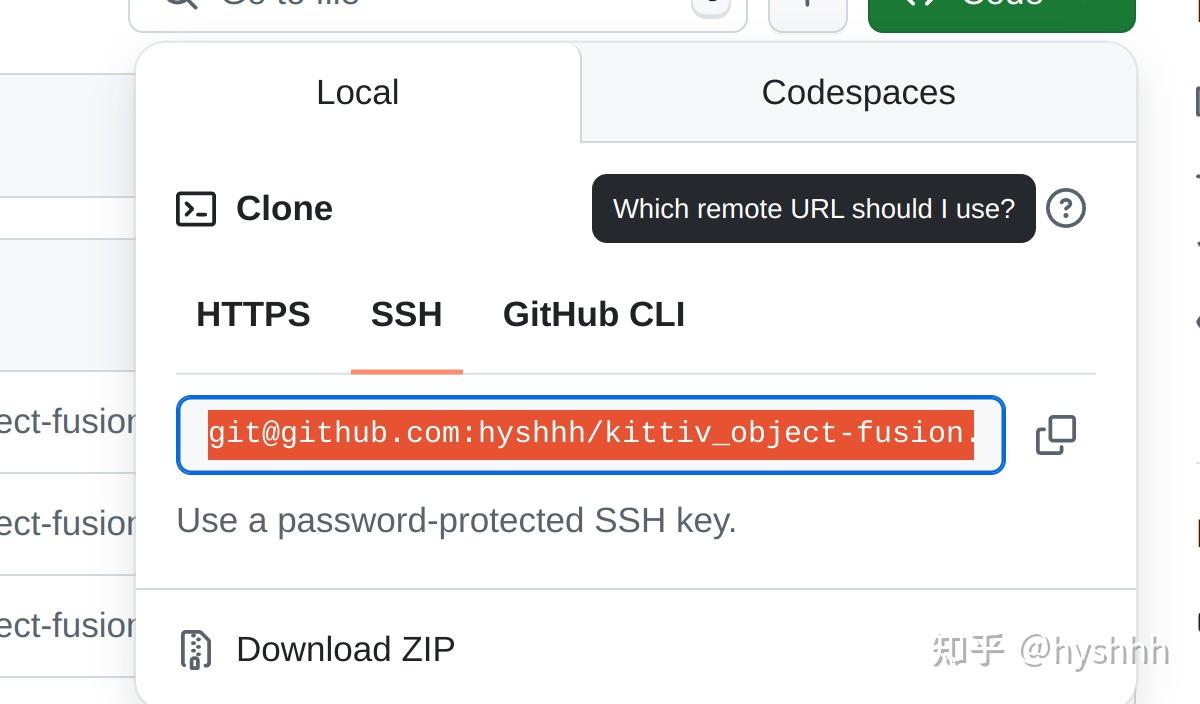This screenshot has height=704, width=1200.
Task: Click the copy-to-clipboard icon beside the URL
Action: pos(1055,434)
